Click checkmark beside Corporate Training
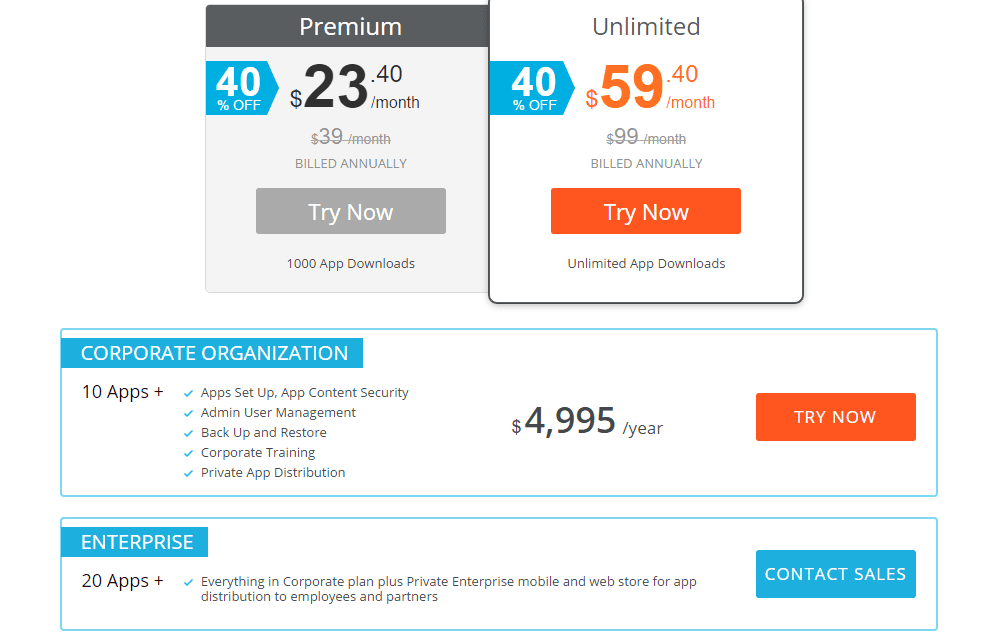 188,454
